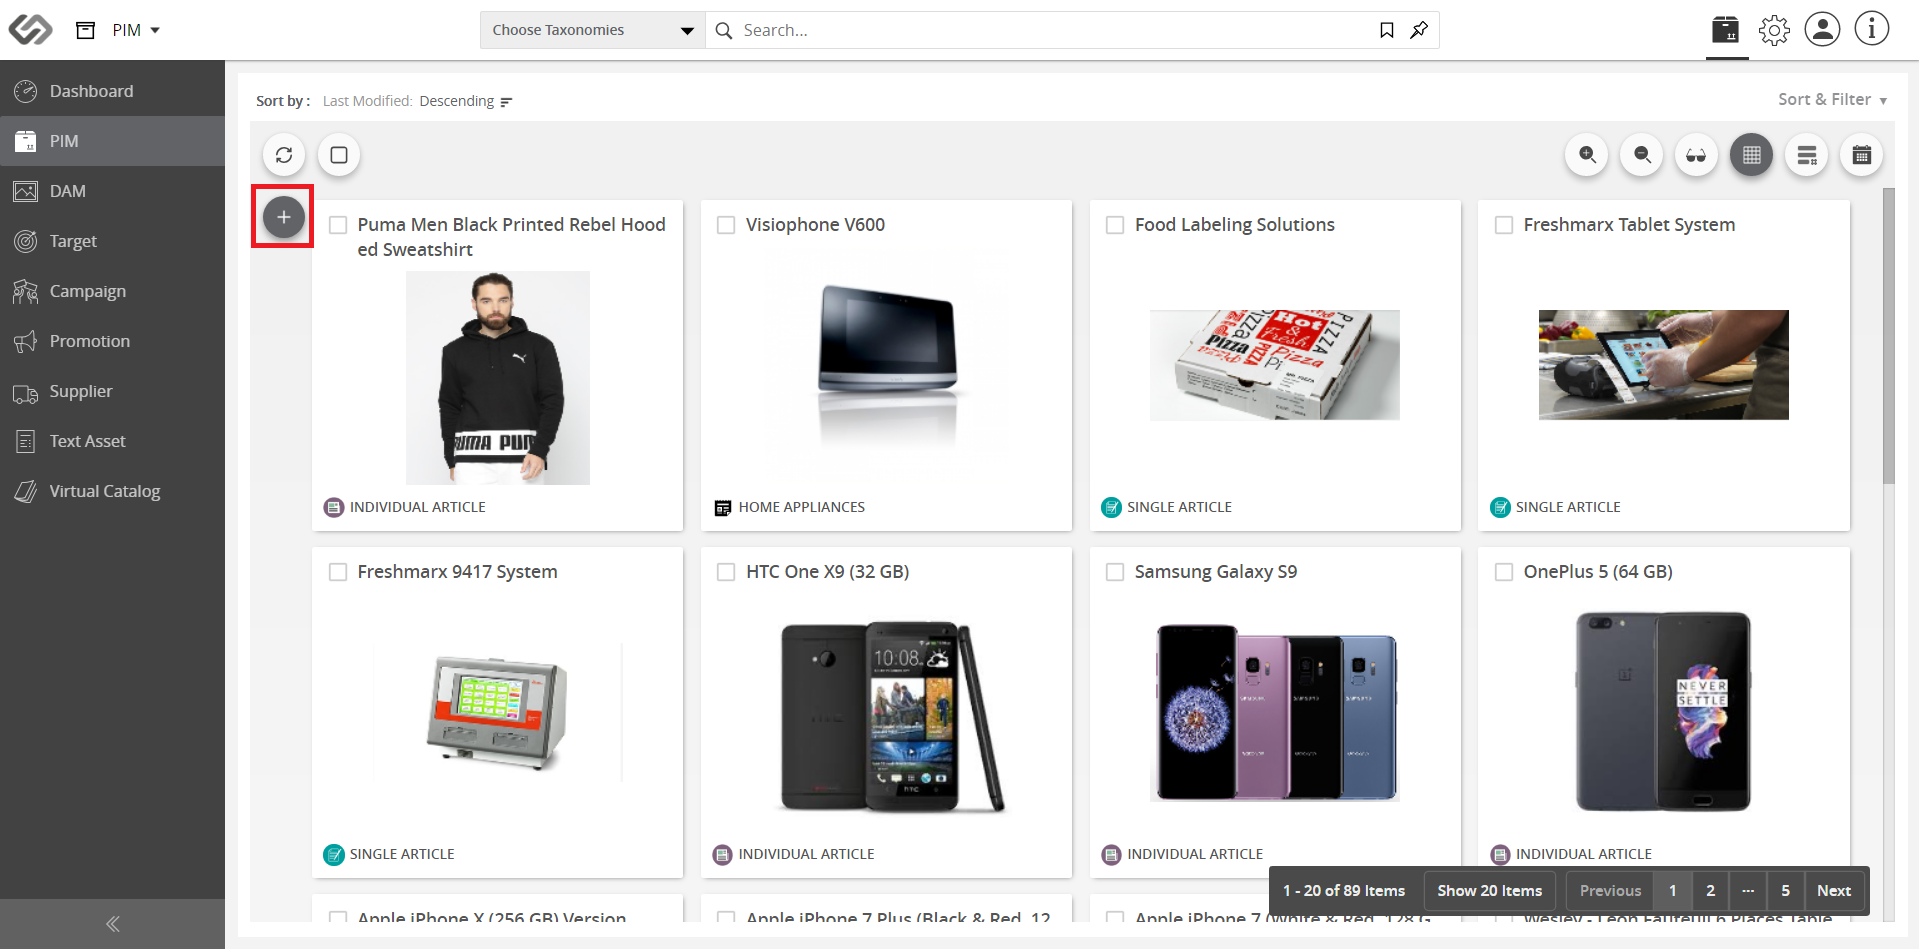1919x949 pixels.
Task: Expand the Sort & Filter panel
Action: click(x=1832, y=99)
